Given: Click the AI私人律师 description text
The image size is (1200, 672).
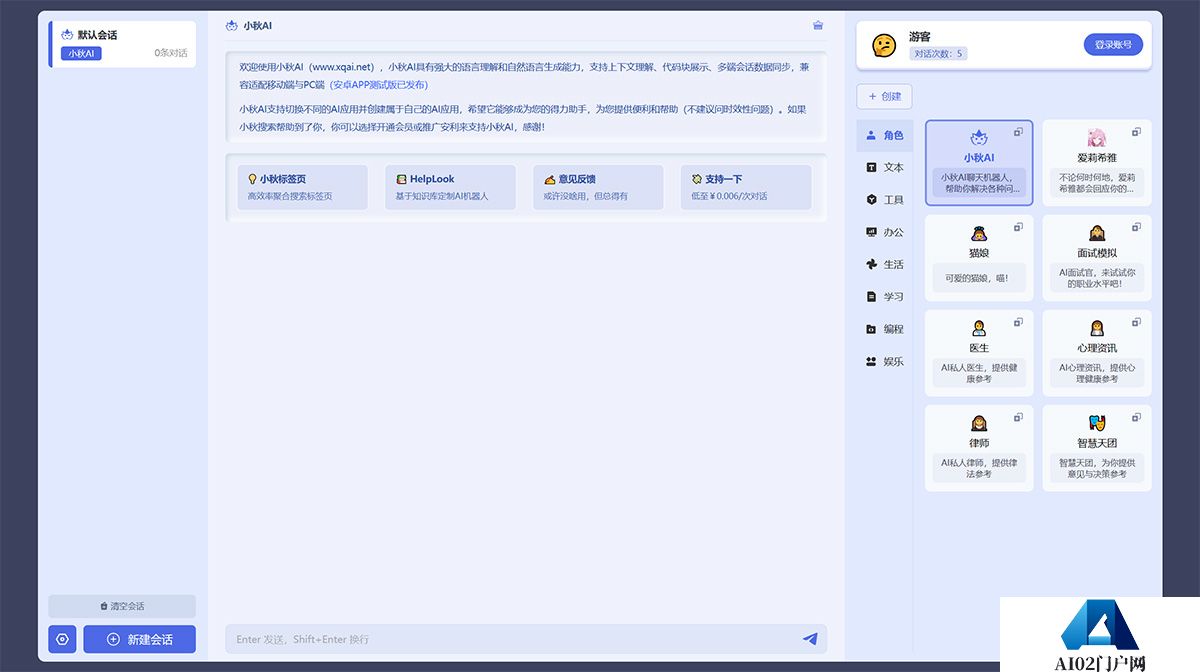Looking at the screenshot, I should click(979, 468).
